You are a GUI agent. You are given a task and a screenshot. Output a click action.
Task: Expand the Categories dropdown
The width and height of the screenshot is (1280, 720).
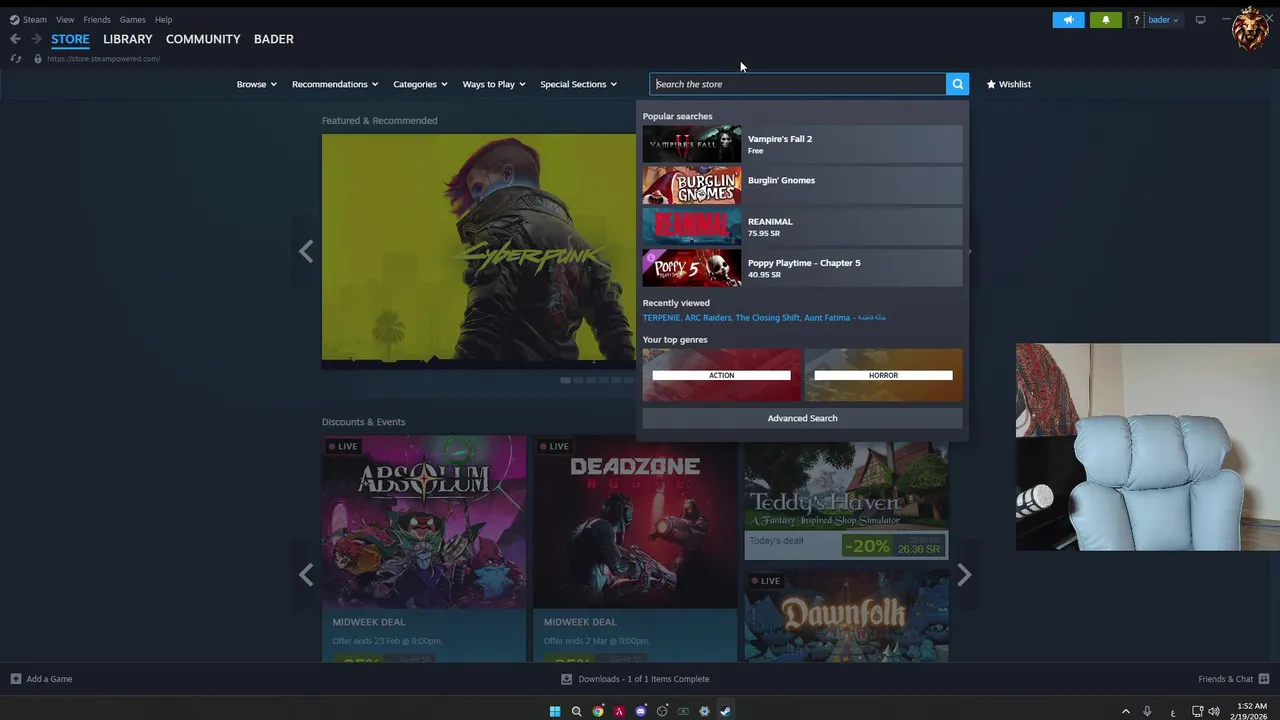(x=420, y=84)
